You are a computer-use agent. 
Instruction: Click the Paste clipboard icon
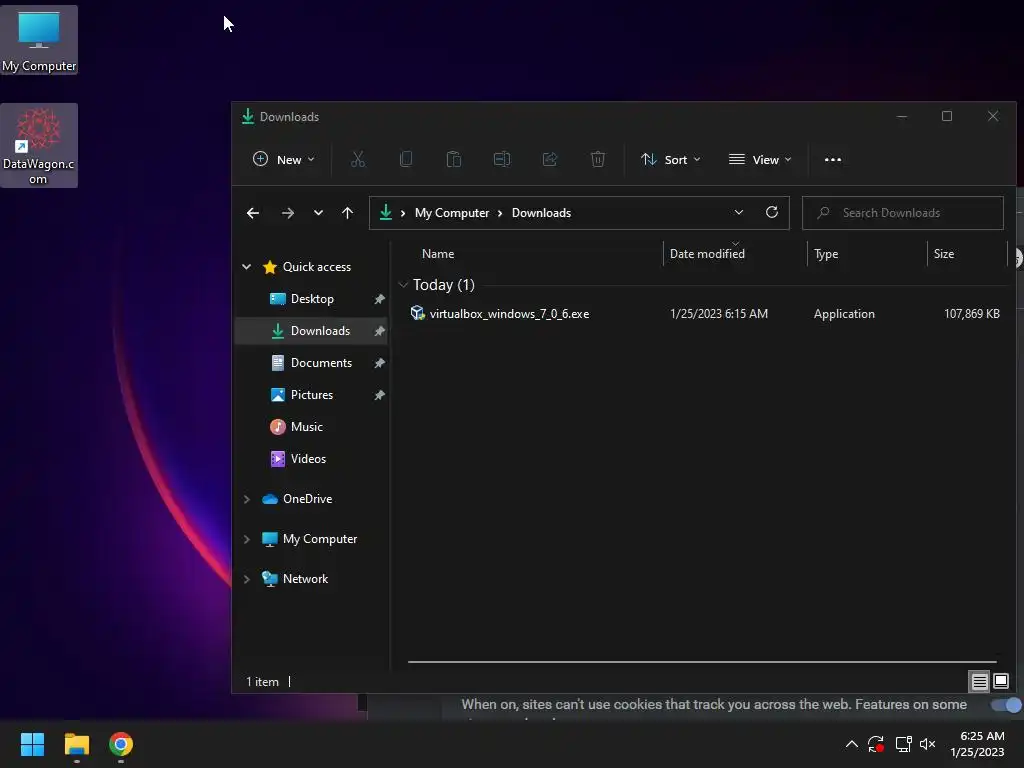coord(454,159)
